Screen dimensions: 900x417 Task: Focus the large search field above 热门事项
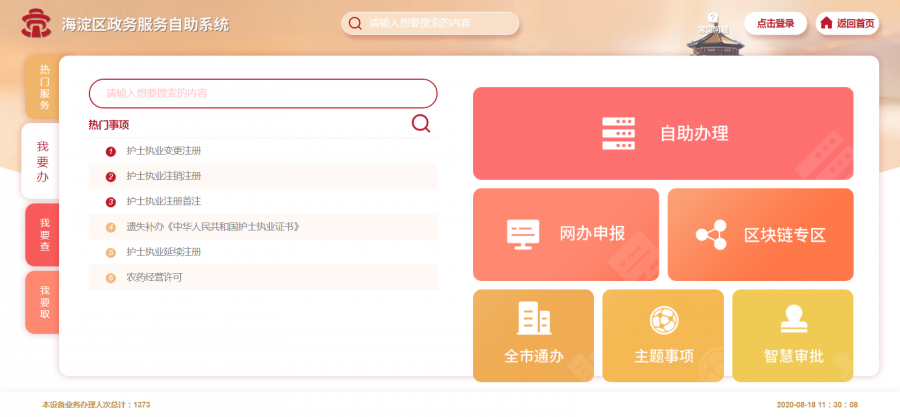click(x=262, y=93)
